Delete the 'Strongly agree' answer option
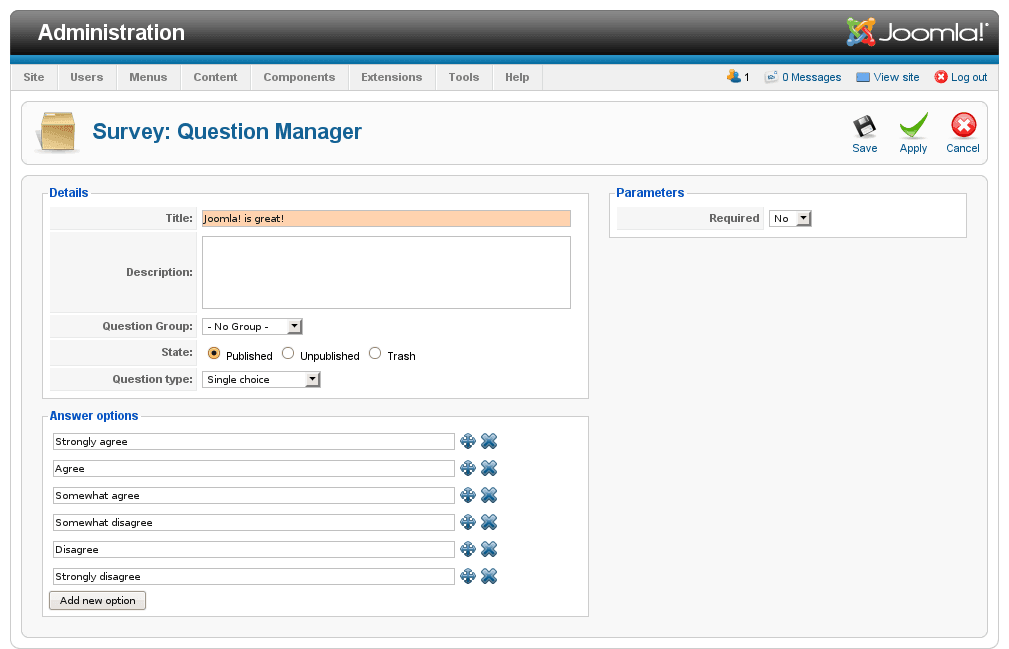The height and width of the screenshot is (649, 1009). (x=489, y=441)
